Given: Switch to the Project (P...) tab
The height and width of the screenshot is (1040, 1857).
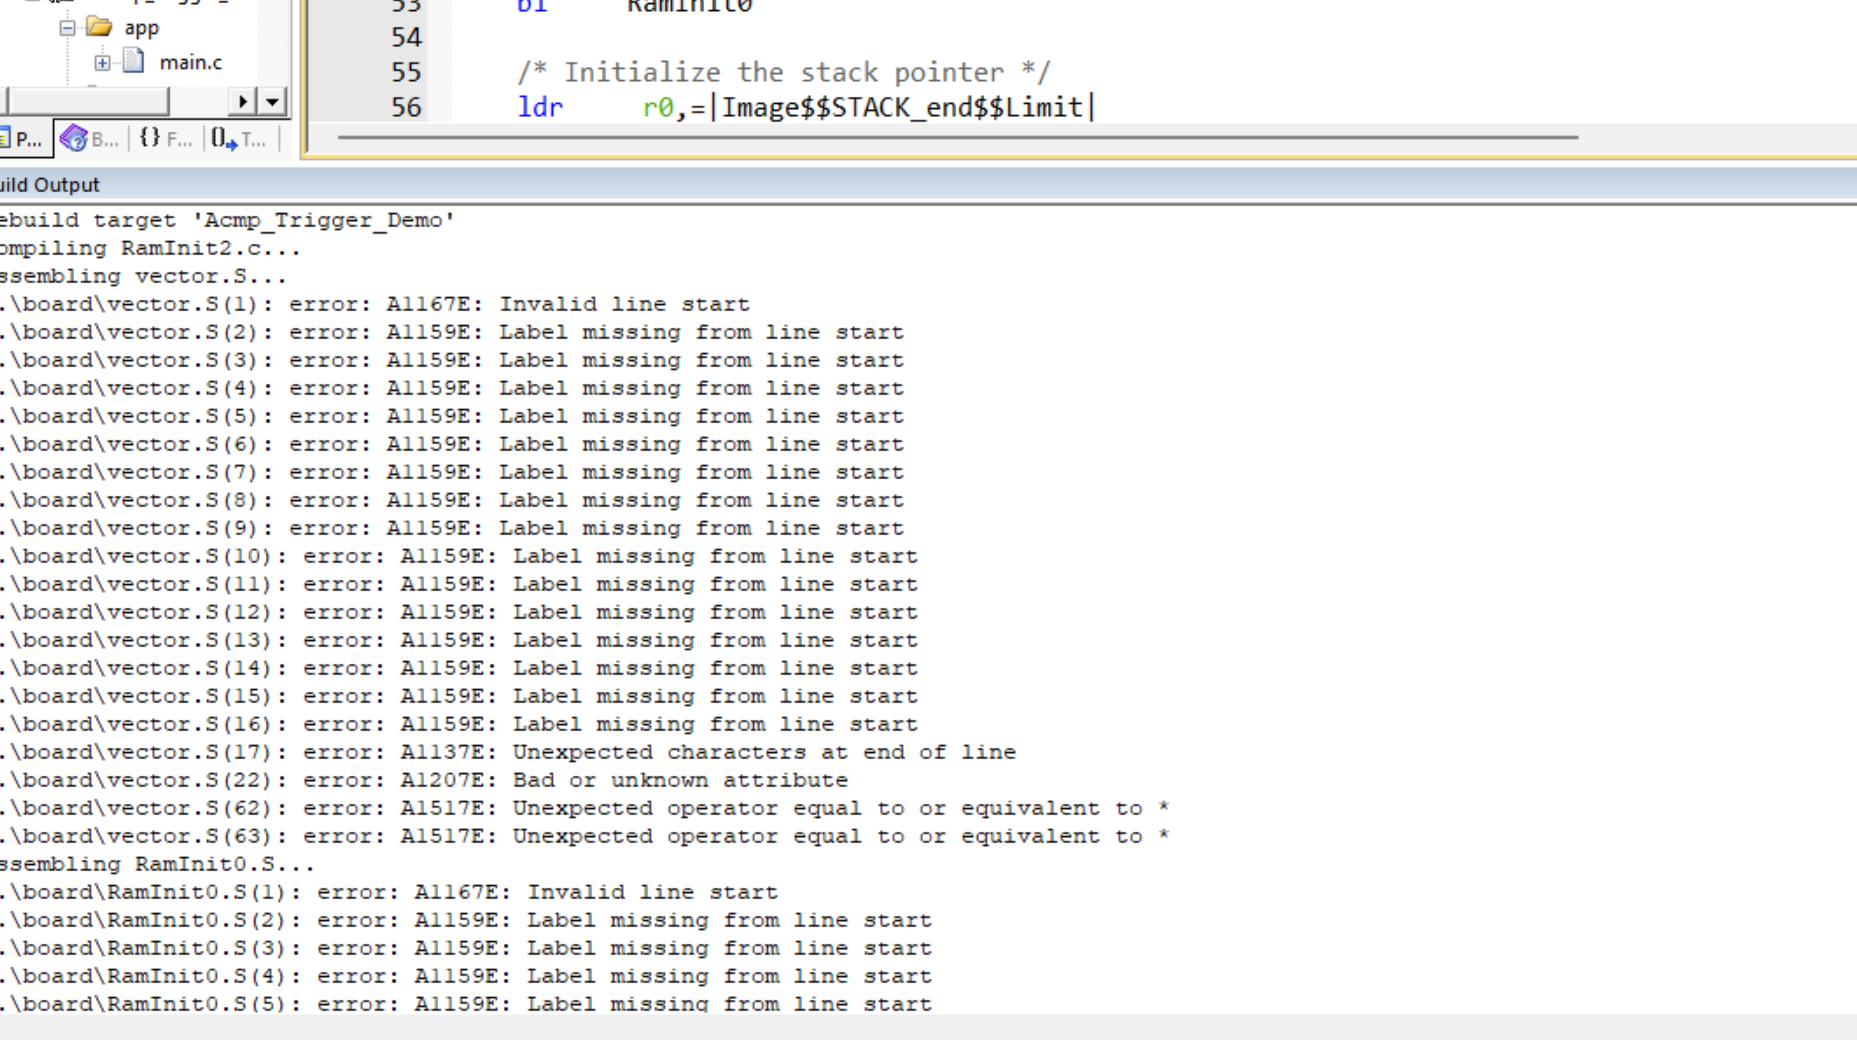Looking at the screenshot, I should [24, 139].
